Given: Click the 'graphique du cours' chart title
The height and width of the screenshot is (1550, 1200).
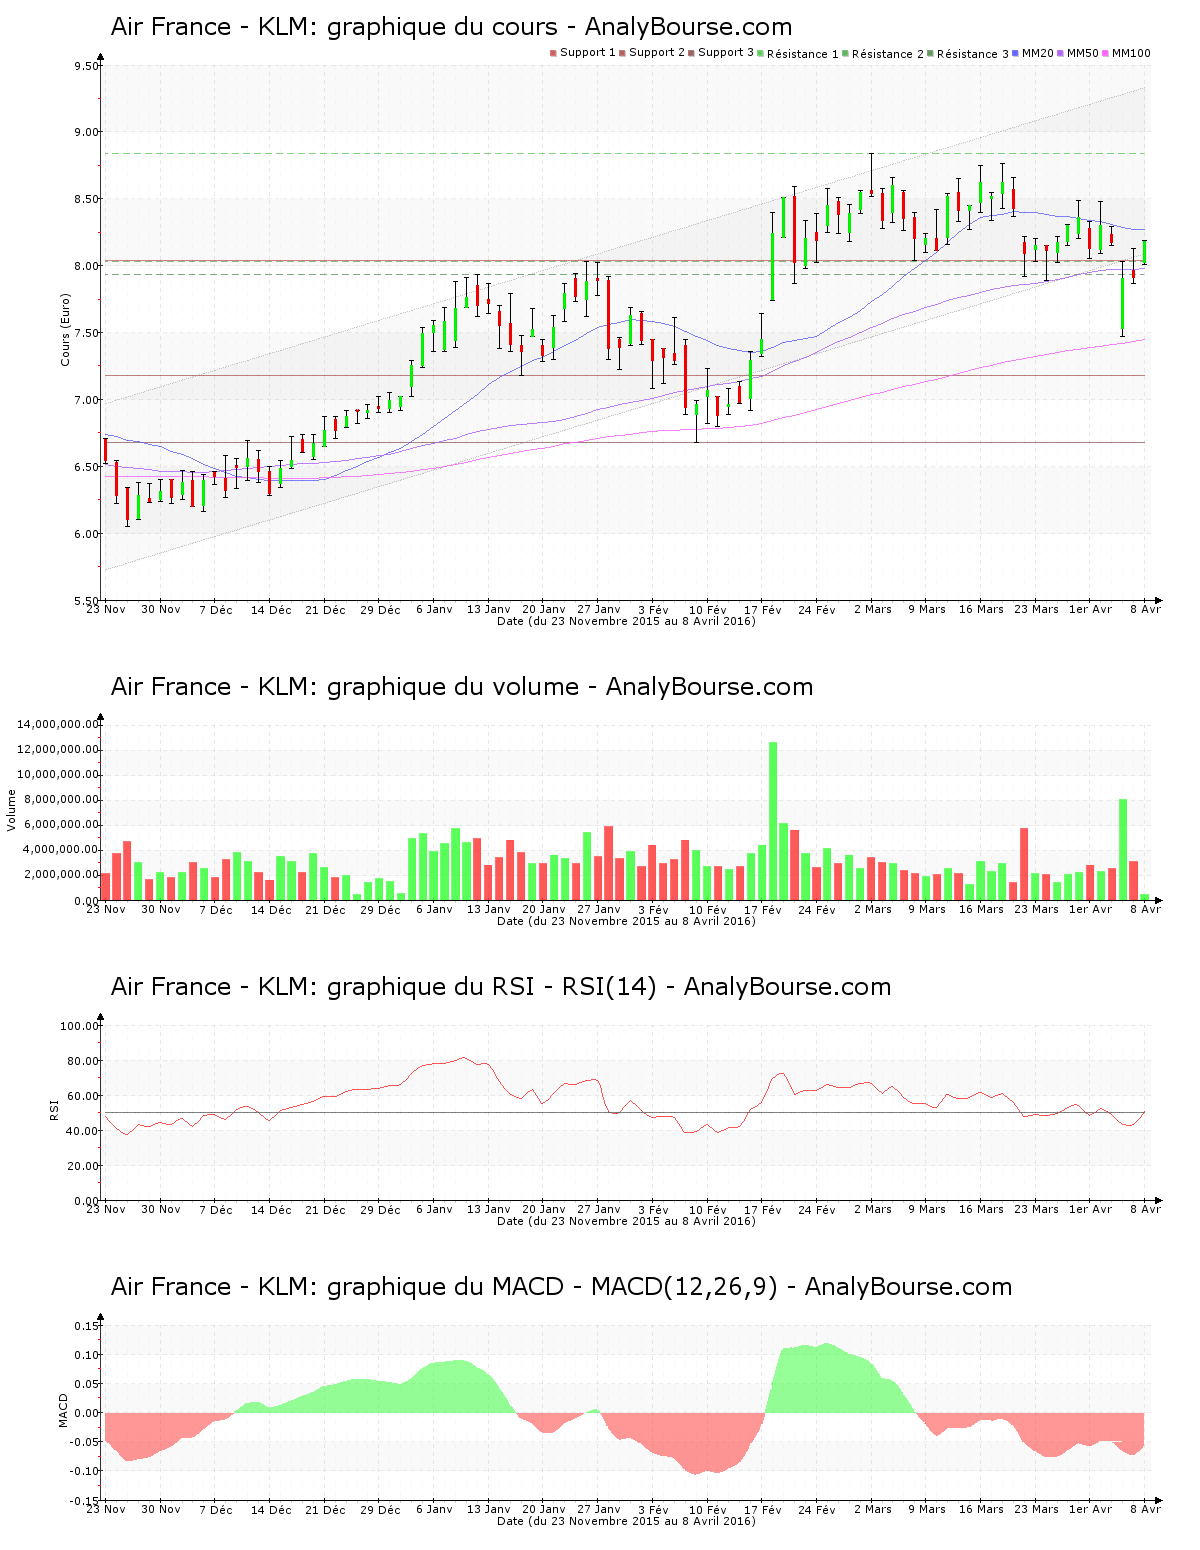Looking at the screenshot, I should 451,27.
